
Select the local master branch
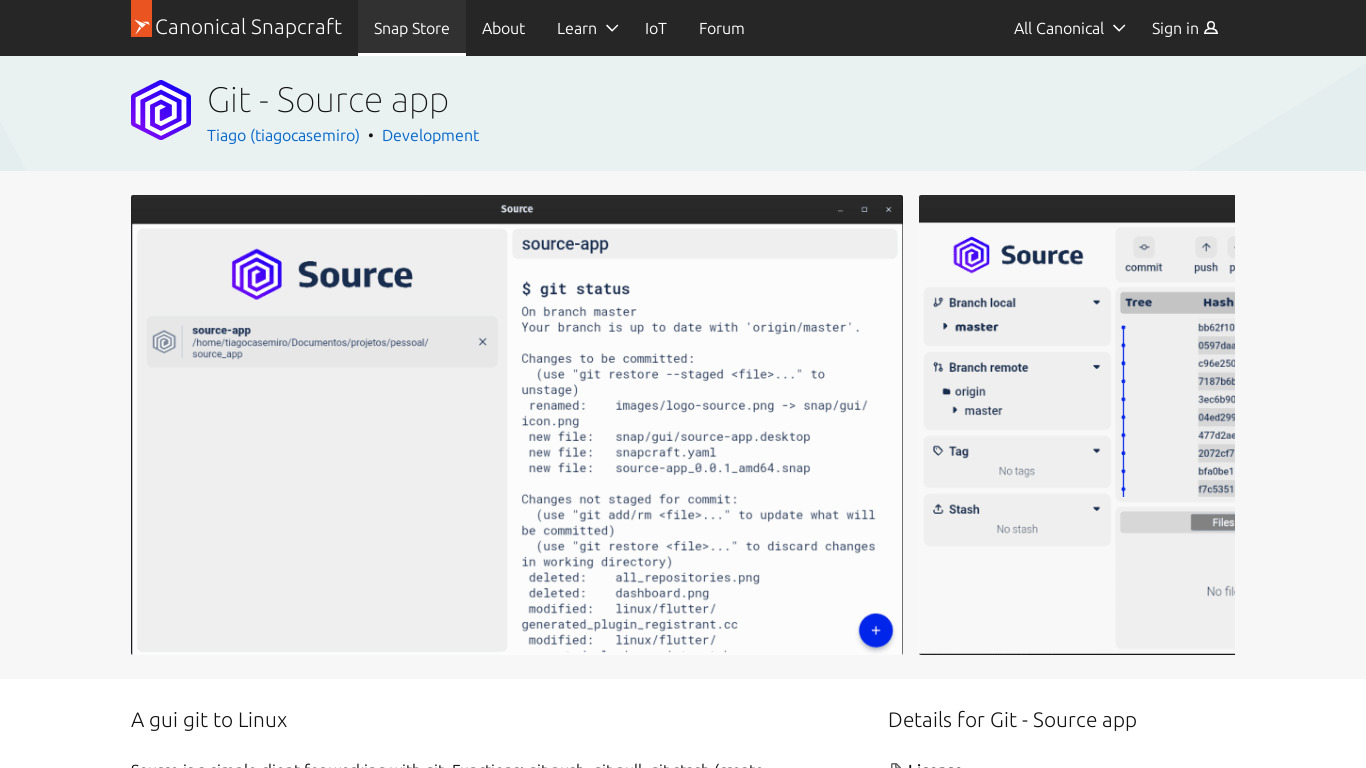click(976, 327)
